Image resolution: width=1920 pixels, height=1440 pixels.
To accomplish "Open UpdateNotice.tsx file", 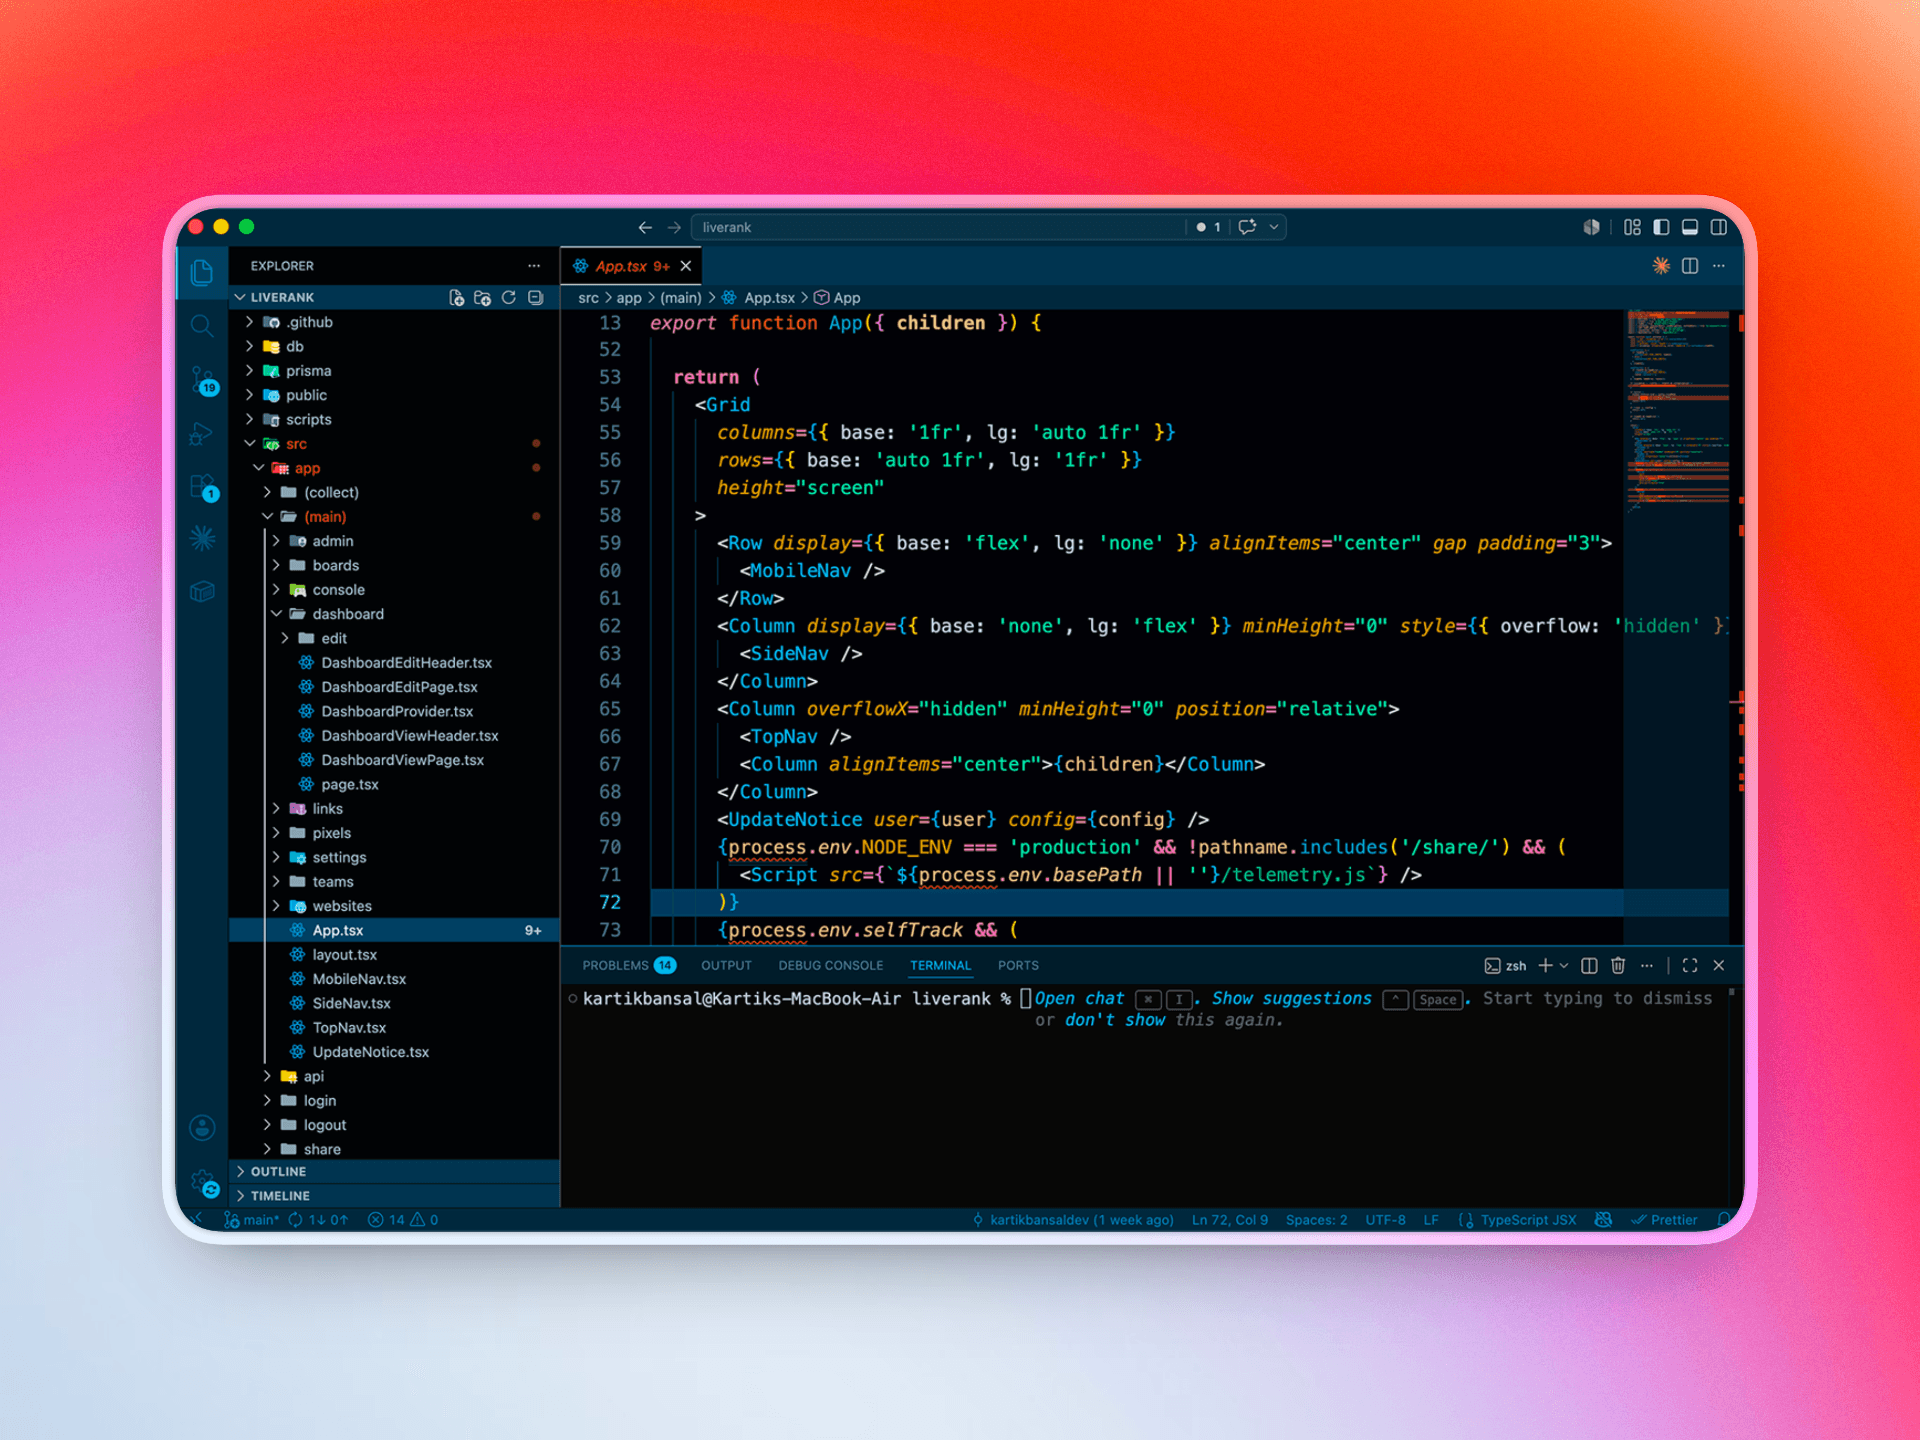I will (370, 1052).
